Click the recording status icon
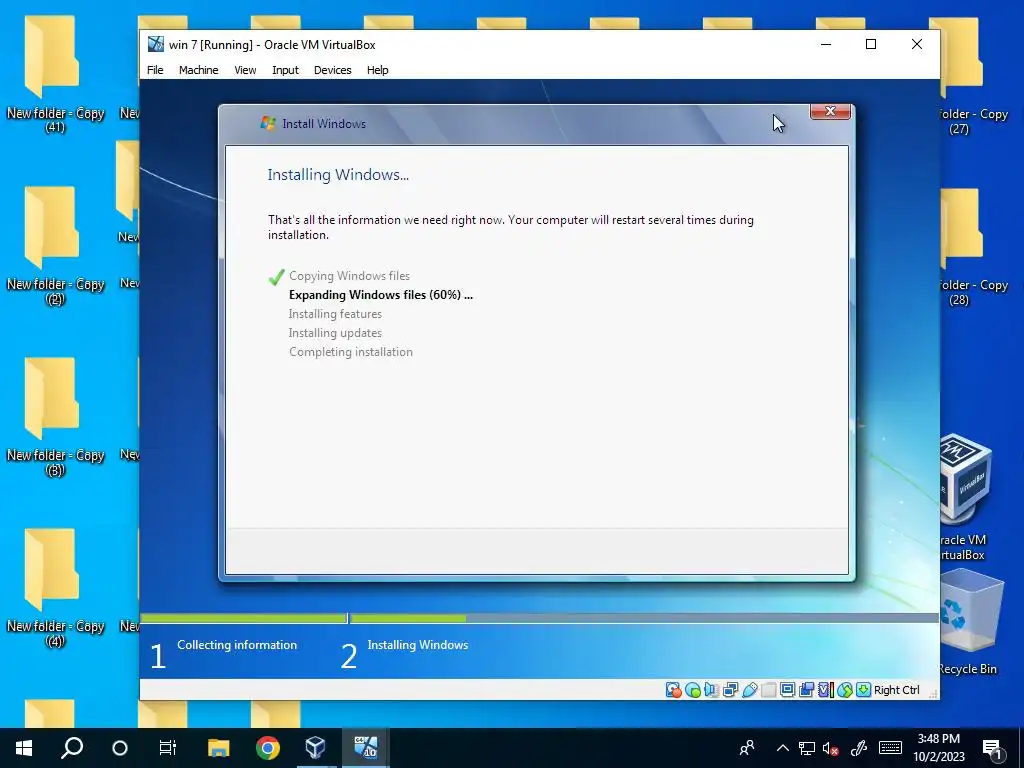The width and height of the screenshot is (1024, 768). (x=806, y=690)
